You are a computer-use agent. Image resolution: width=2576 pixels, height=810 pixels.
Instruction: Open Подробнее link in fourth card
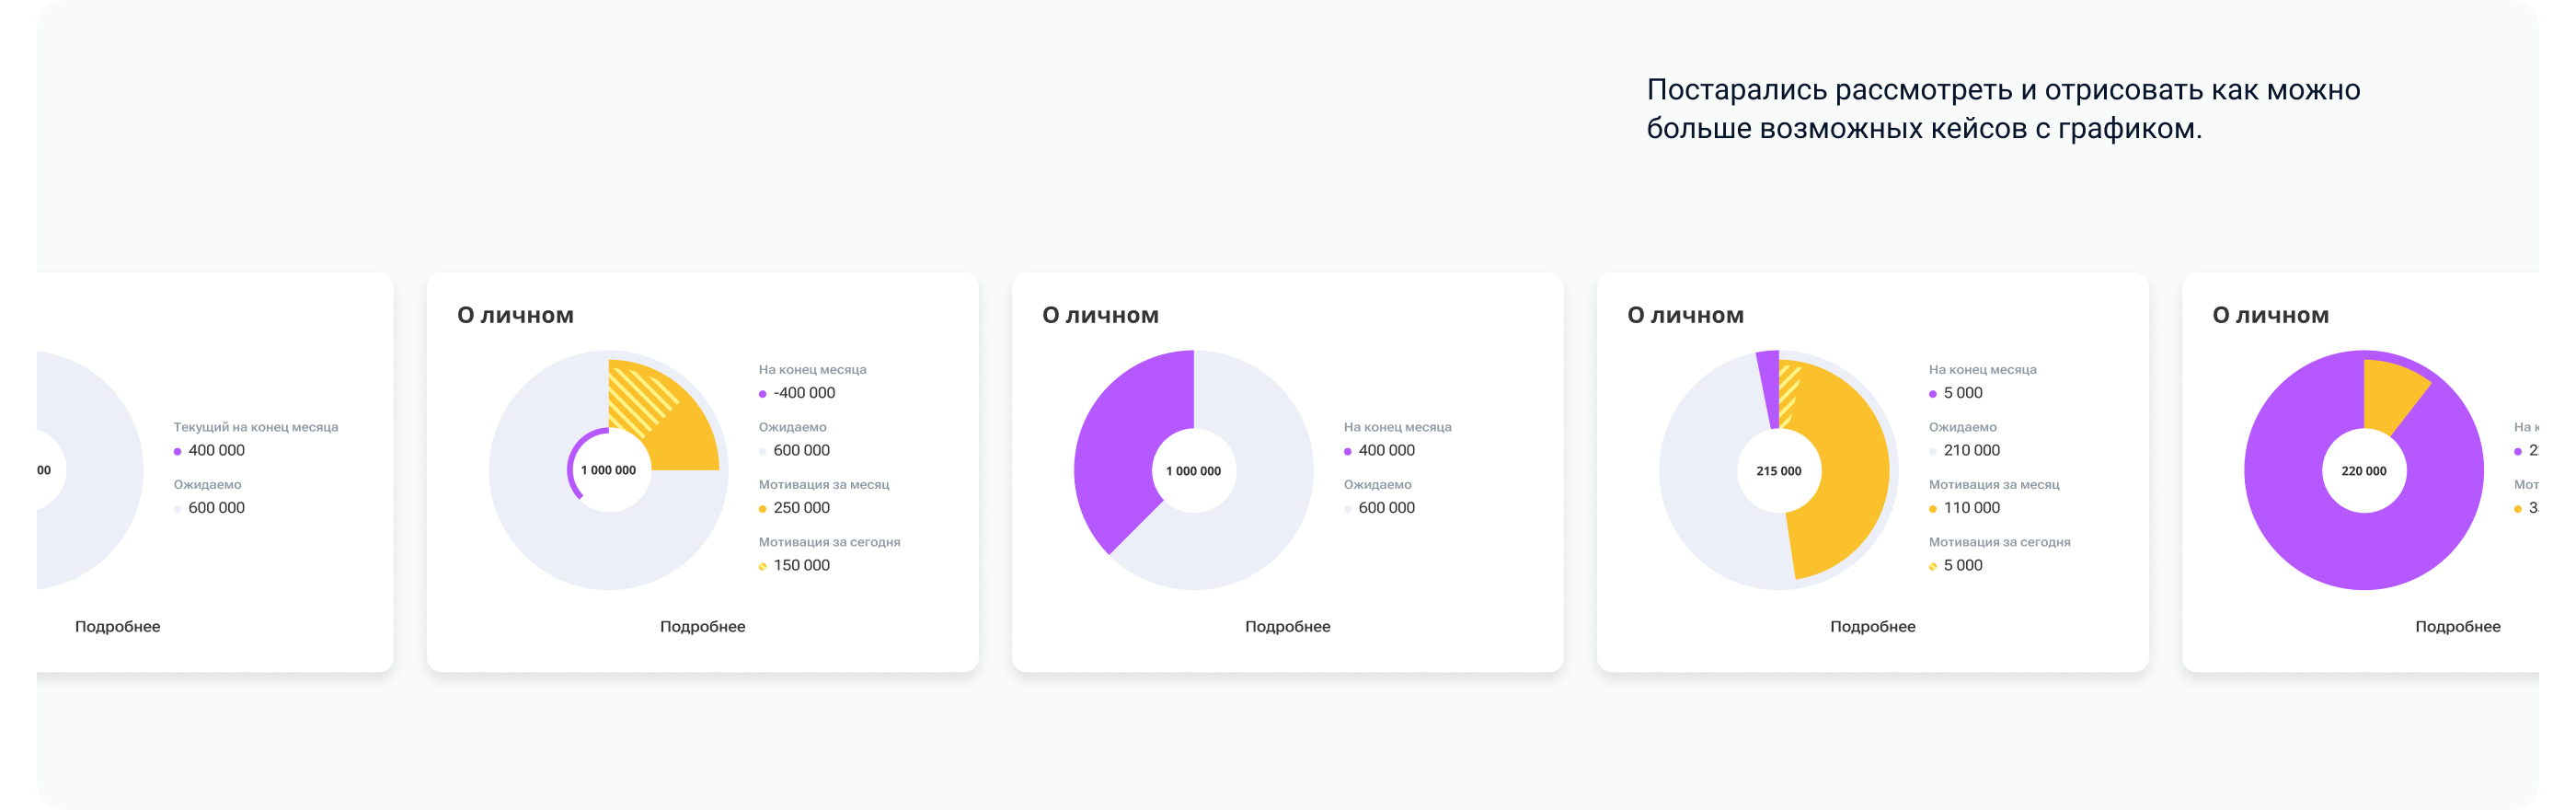1872,627
